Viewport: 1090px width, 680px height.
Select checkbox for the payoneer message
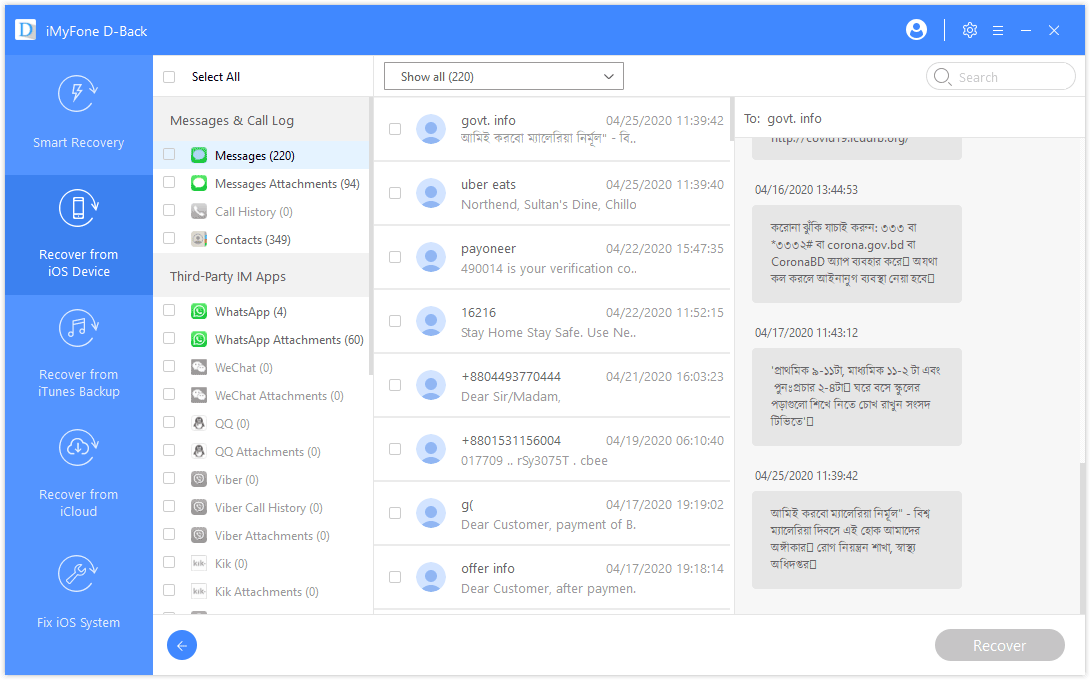tap(395, 257)
